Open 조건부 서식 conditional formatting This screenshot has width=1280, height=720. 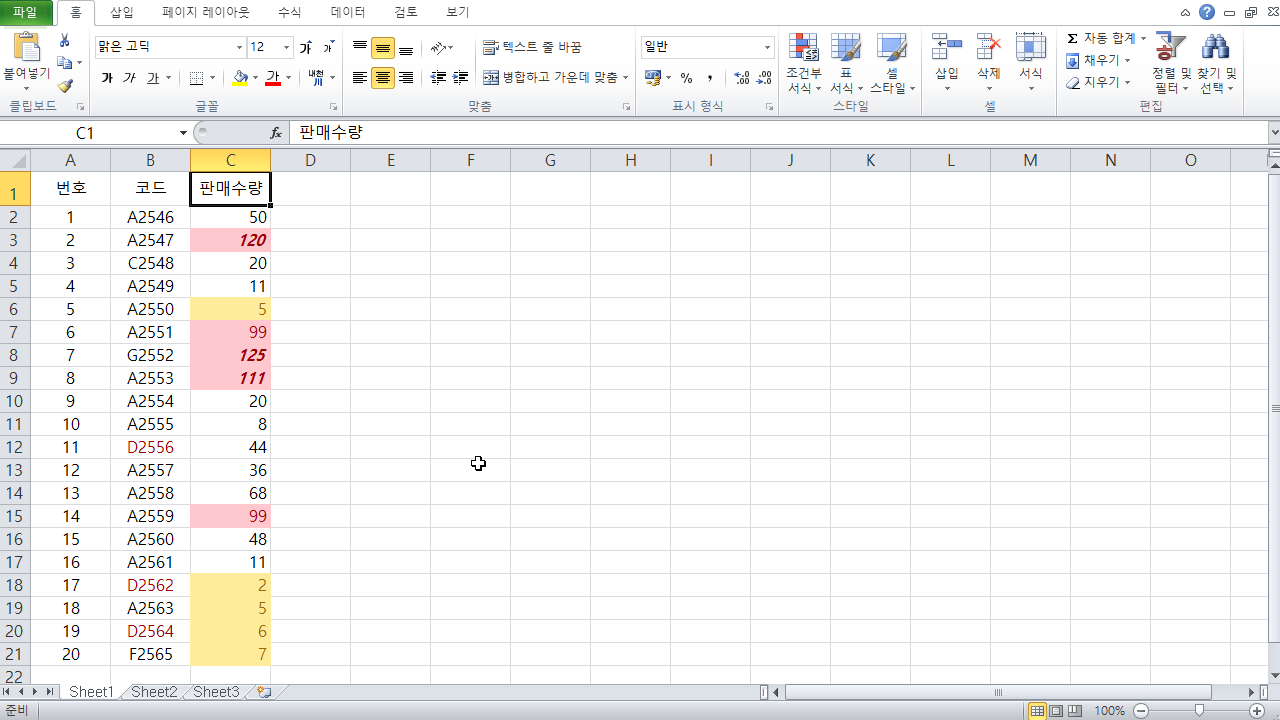click(803, 63)
